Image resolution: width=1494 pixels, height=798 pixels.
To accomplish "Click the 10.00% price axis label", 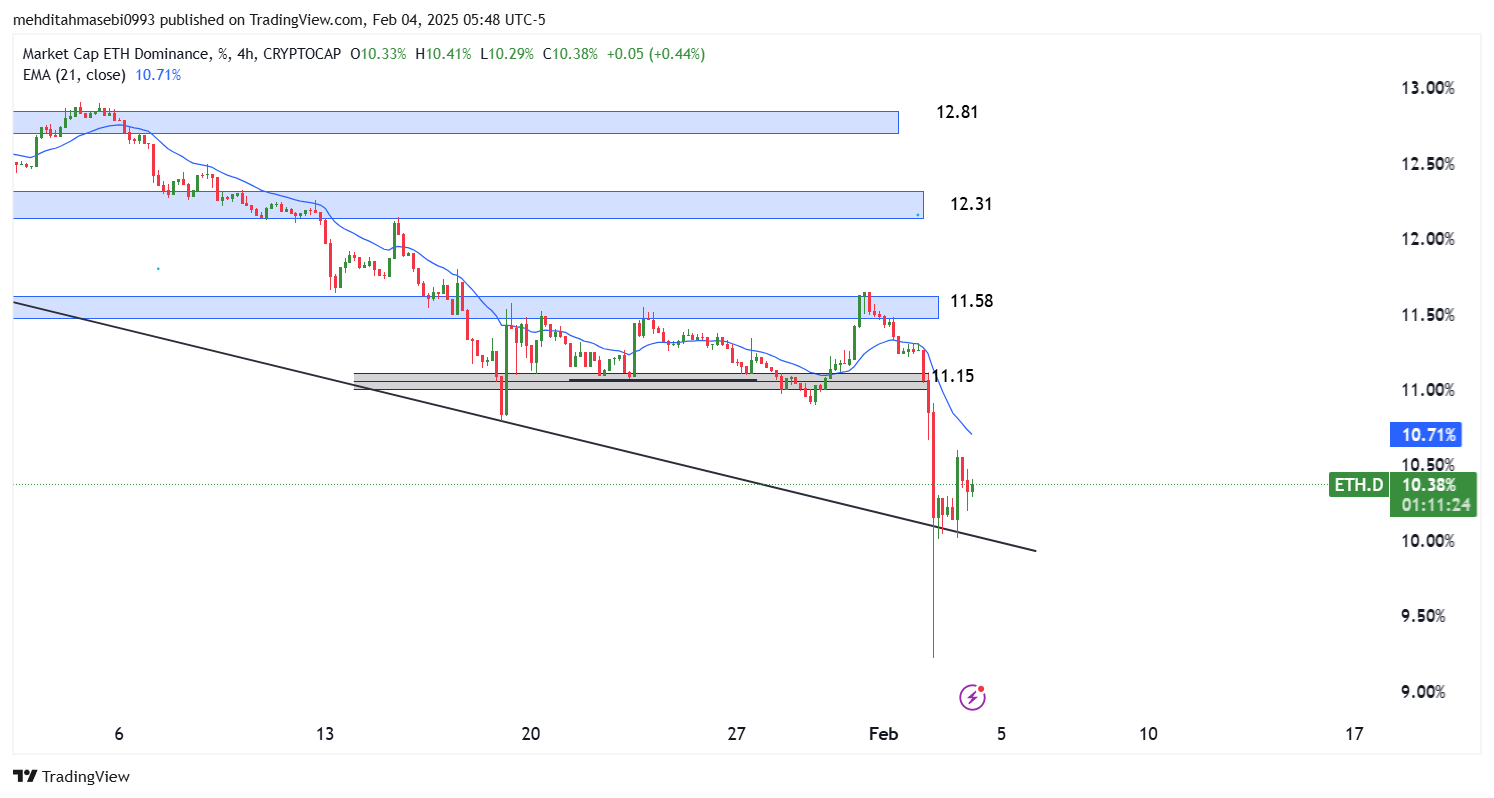I will [1426, 541].
